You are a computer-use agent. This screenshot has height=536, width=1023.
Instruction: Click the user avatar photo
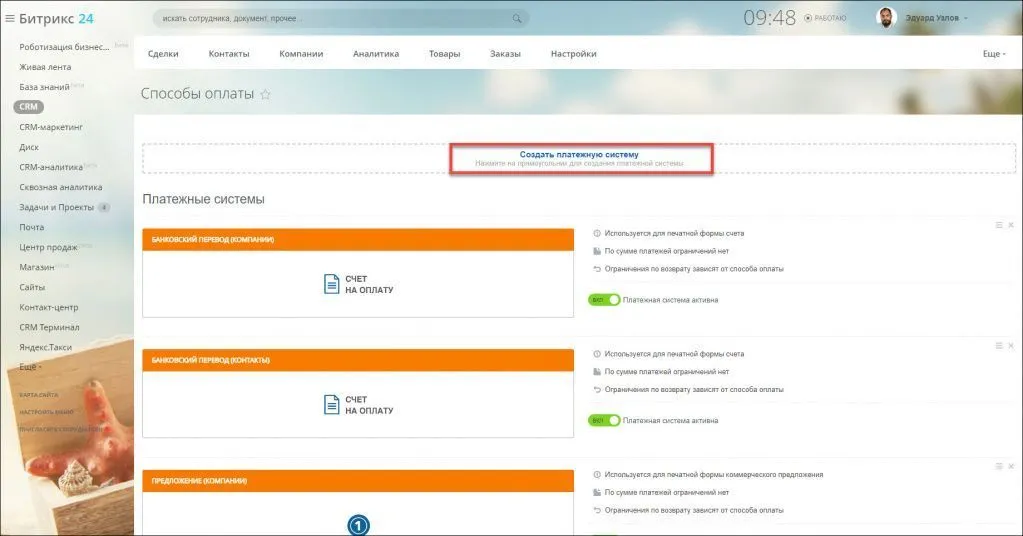[x=886, y=17]
